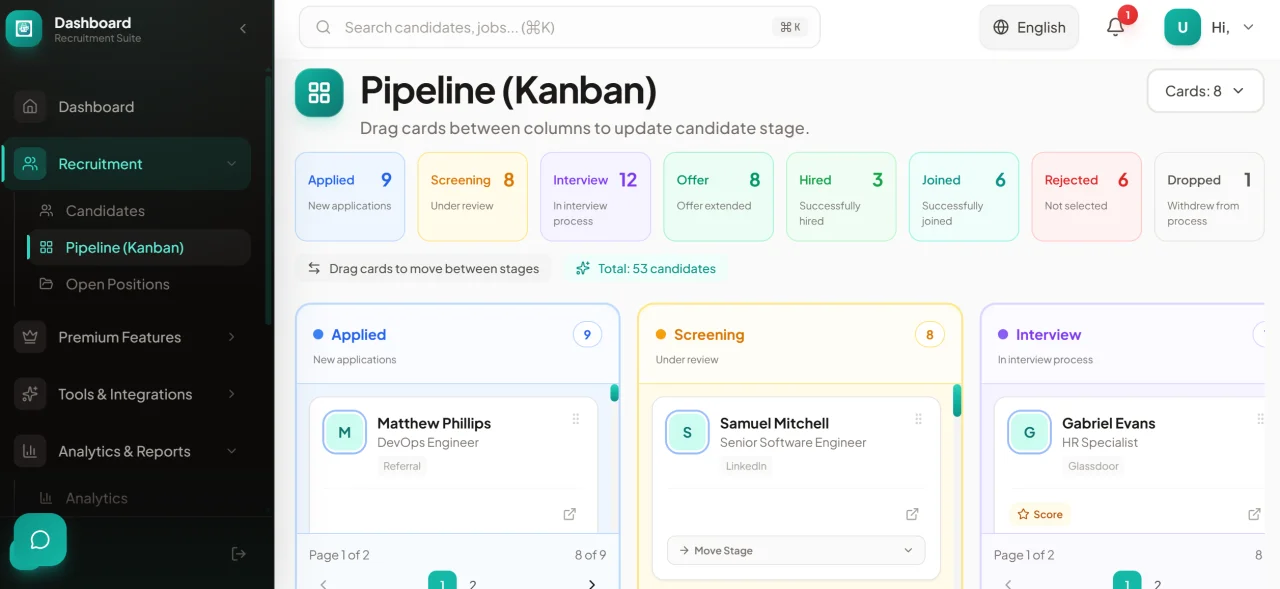Click the Samuel Mitchell avatar S

[x=687, y=432]
